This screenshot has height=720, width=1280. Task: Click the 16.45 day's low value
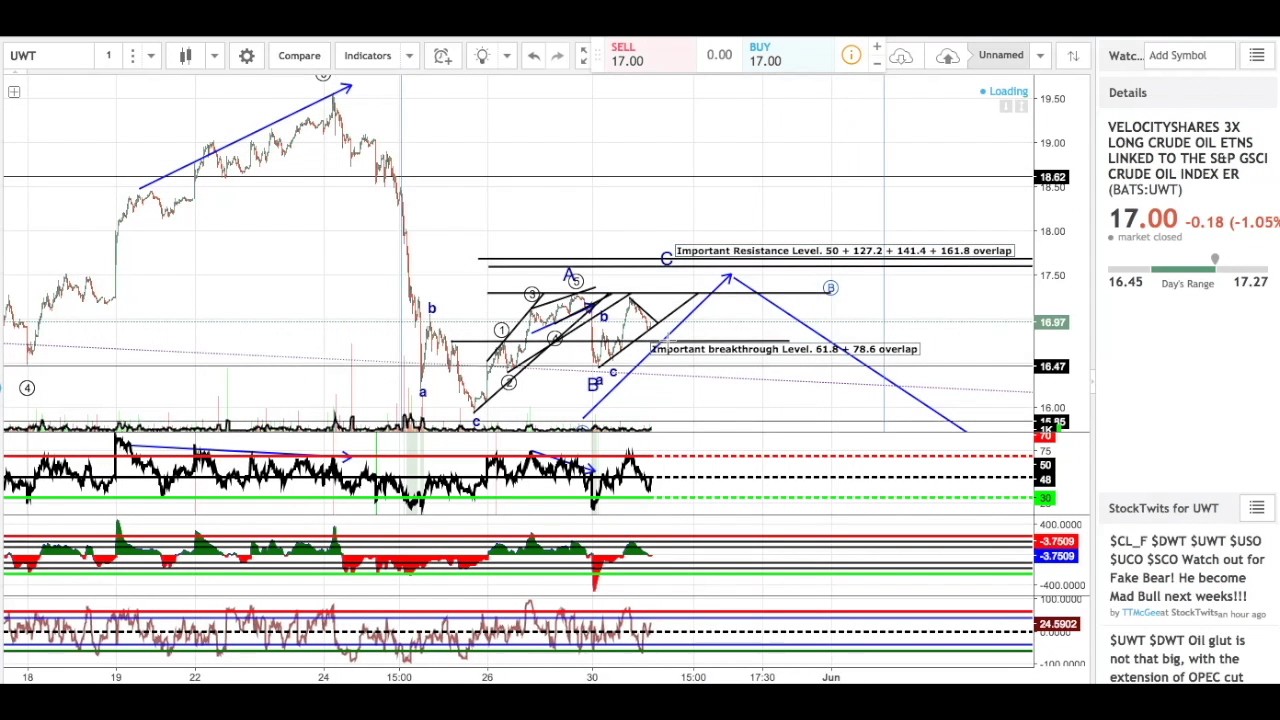tap(1125, 283)
